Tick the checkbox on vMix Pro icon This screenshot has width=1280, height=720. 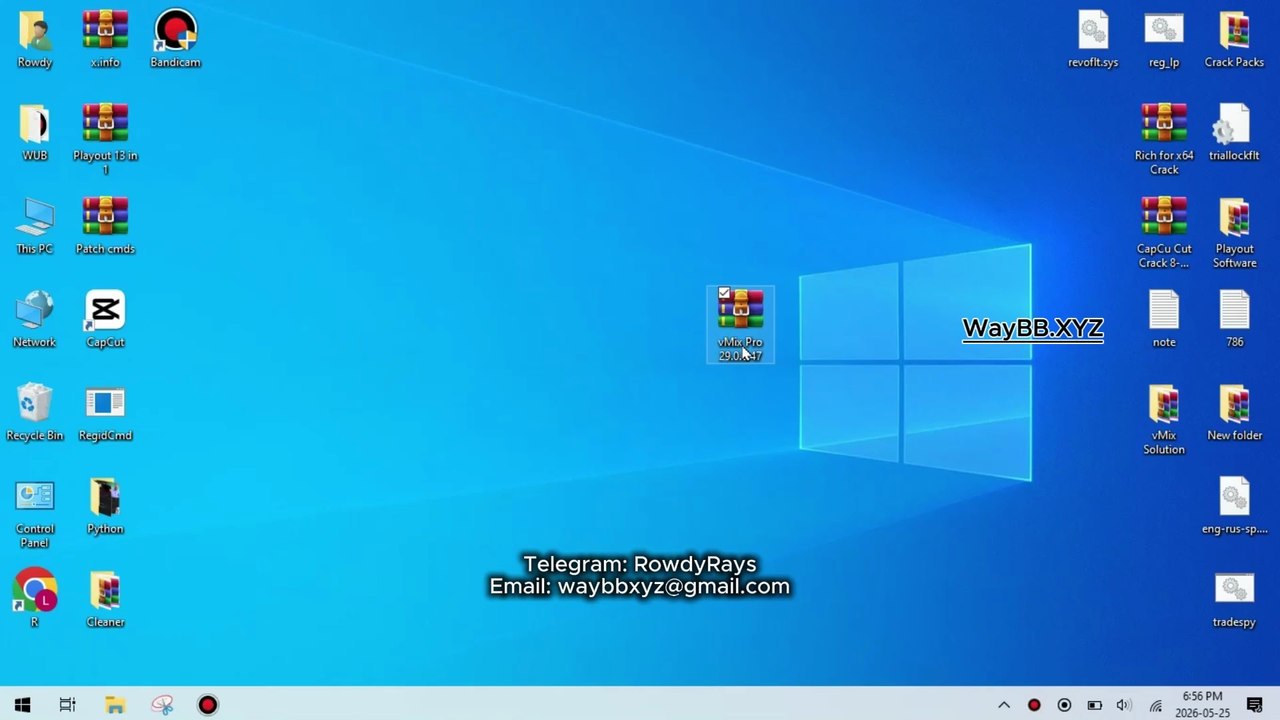click(724, 294)
